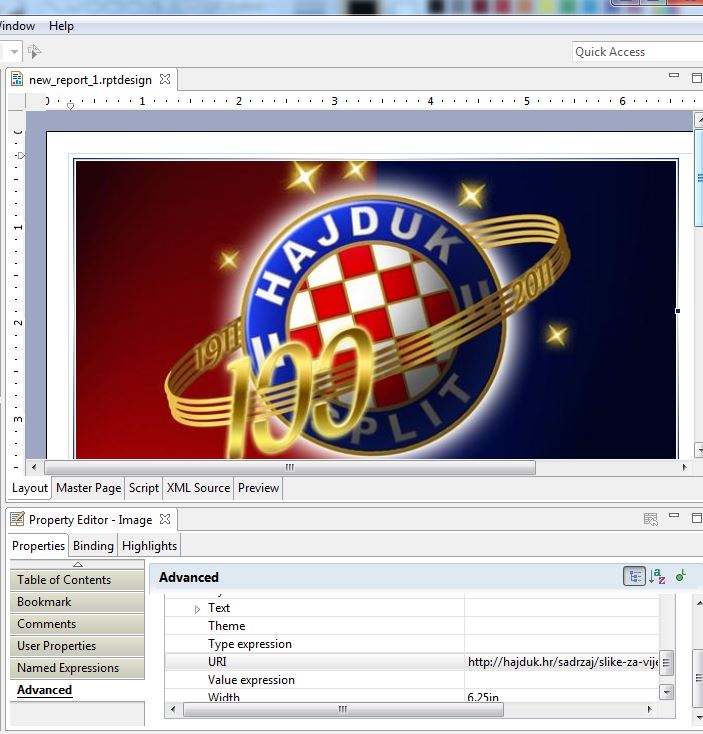Viewport: 703px width, 734px height.
Task: Click the properties table scroll right arrow
Action: [x=650, y=710]
